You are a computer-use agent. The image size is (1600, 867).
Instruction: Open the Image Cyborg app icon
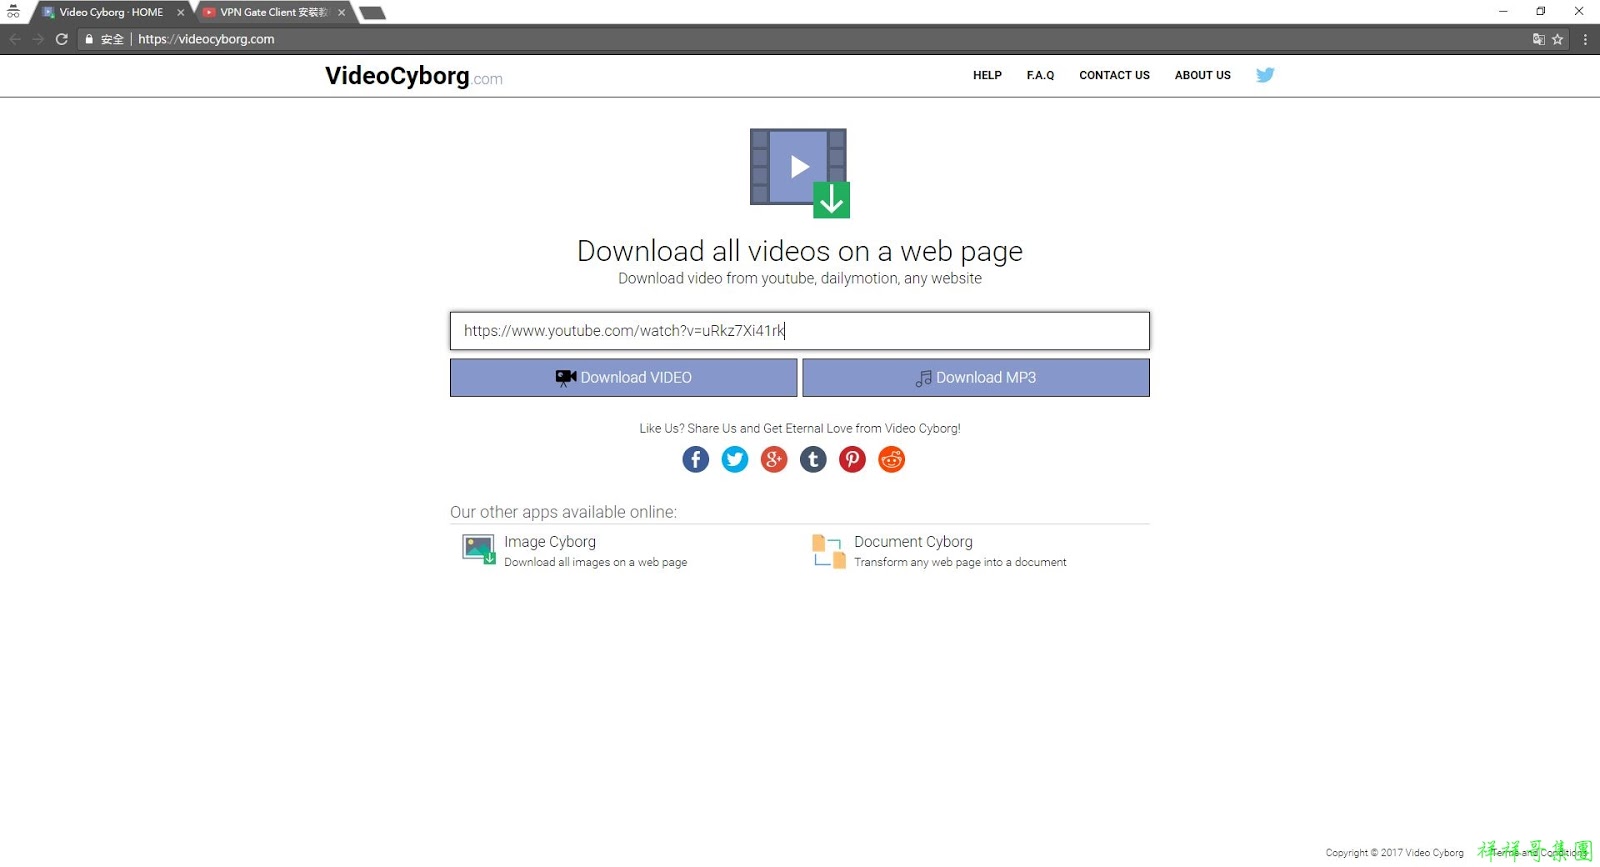[479, 549]
